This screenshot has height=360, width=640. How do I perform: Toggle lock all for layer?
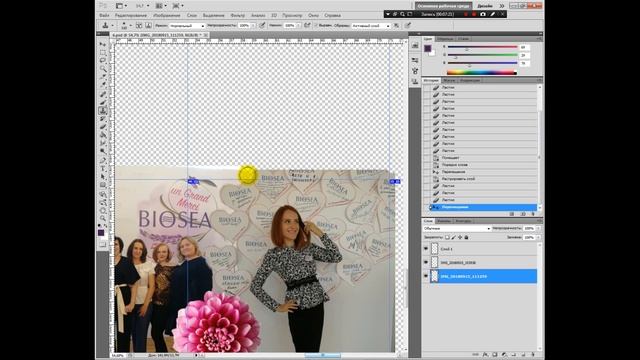467,237
